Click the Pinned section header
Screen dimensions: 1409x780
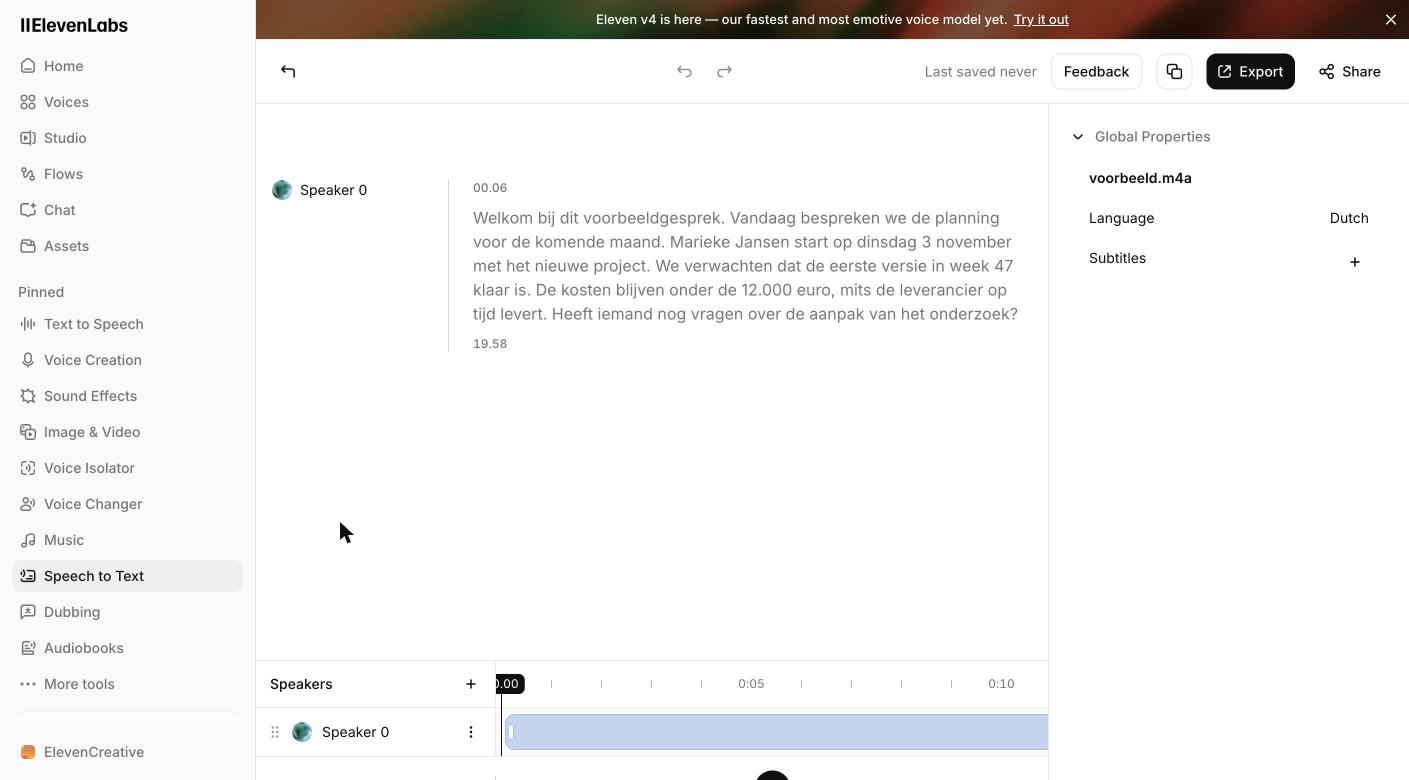tap(41, 292)
